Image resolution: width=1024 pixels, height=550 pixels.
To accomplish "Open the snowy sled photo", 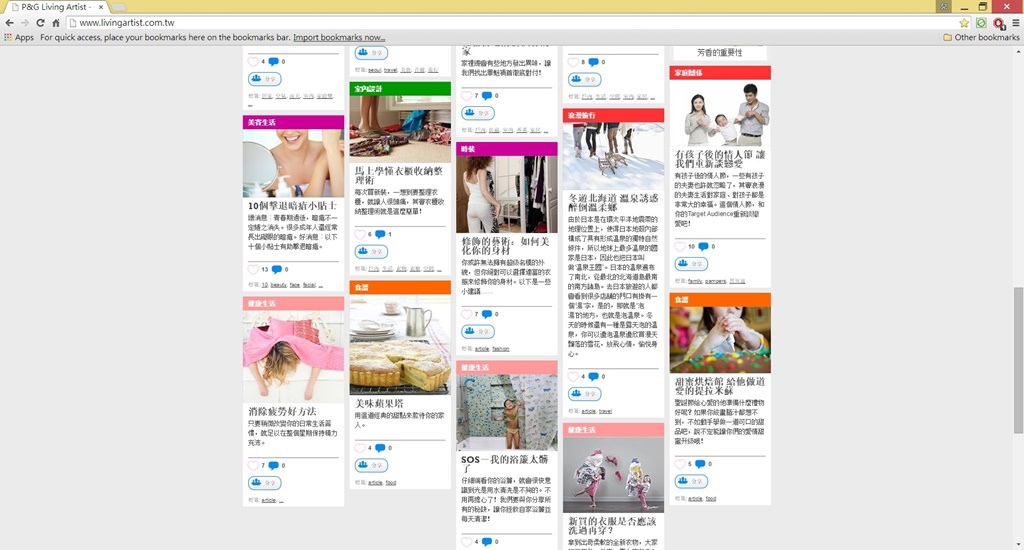I will coord(613,156).
